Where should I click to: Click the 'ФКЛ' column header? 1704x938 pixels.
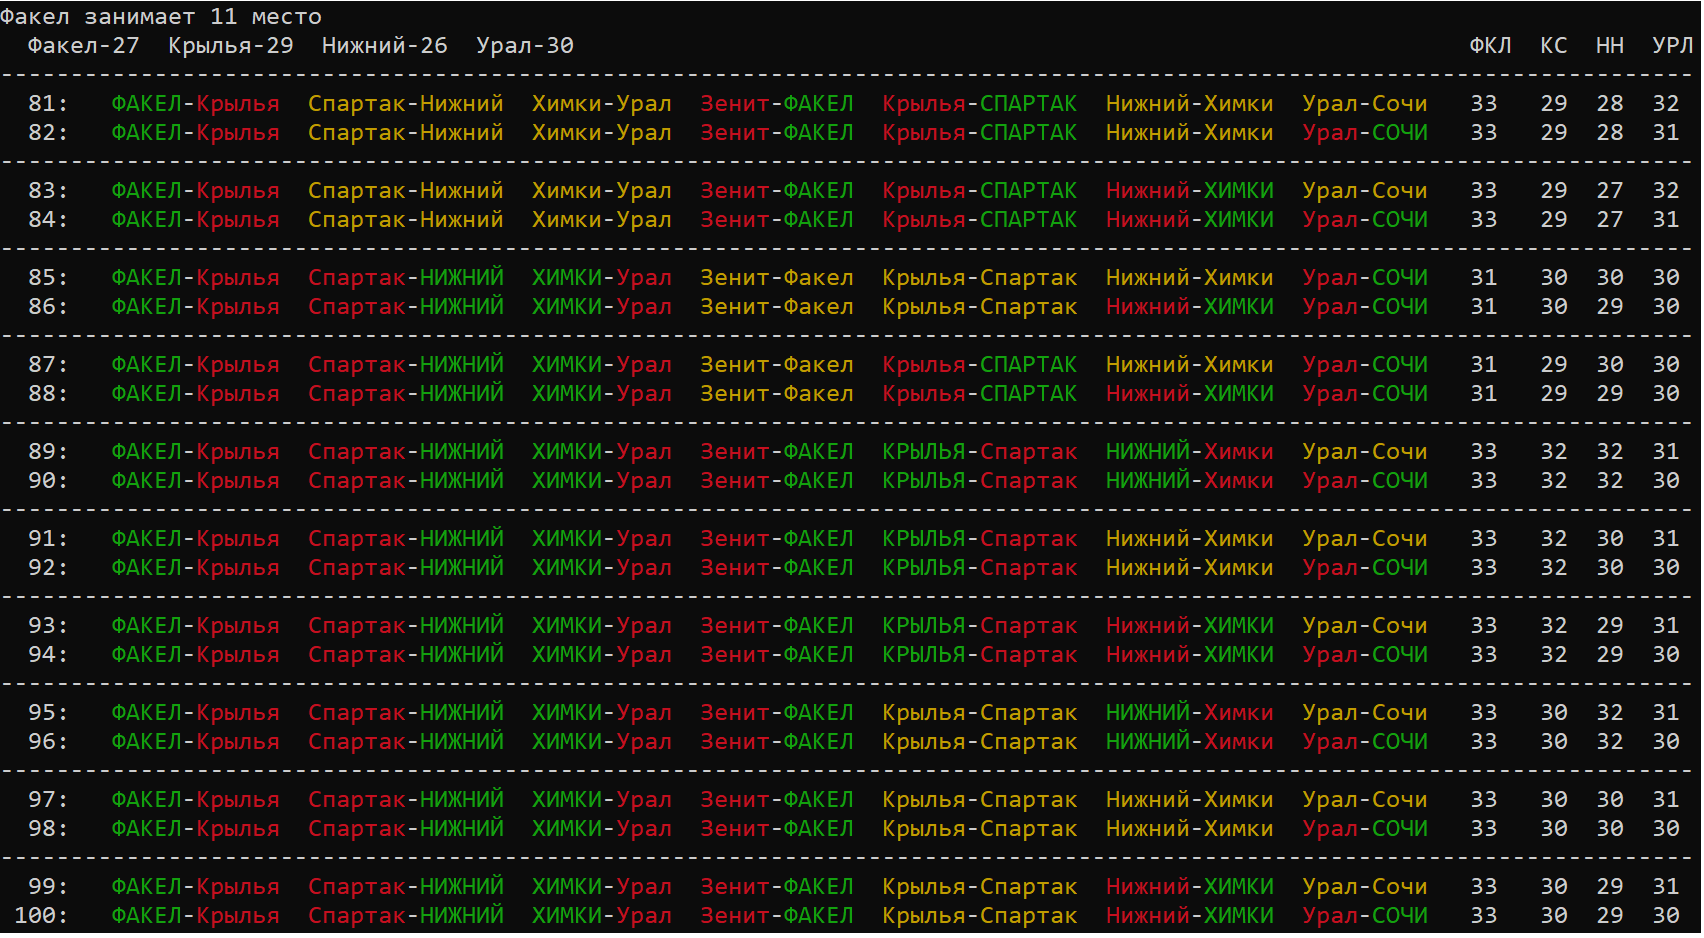pos(1490,46)
